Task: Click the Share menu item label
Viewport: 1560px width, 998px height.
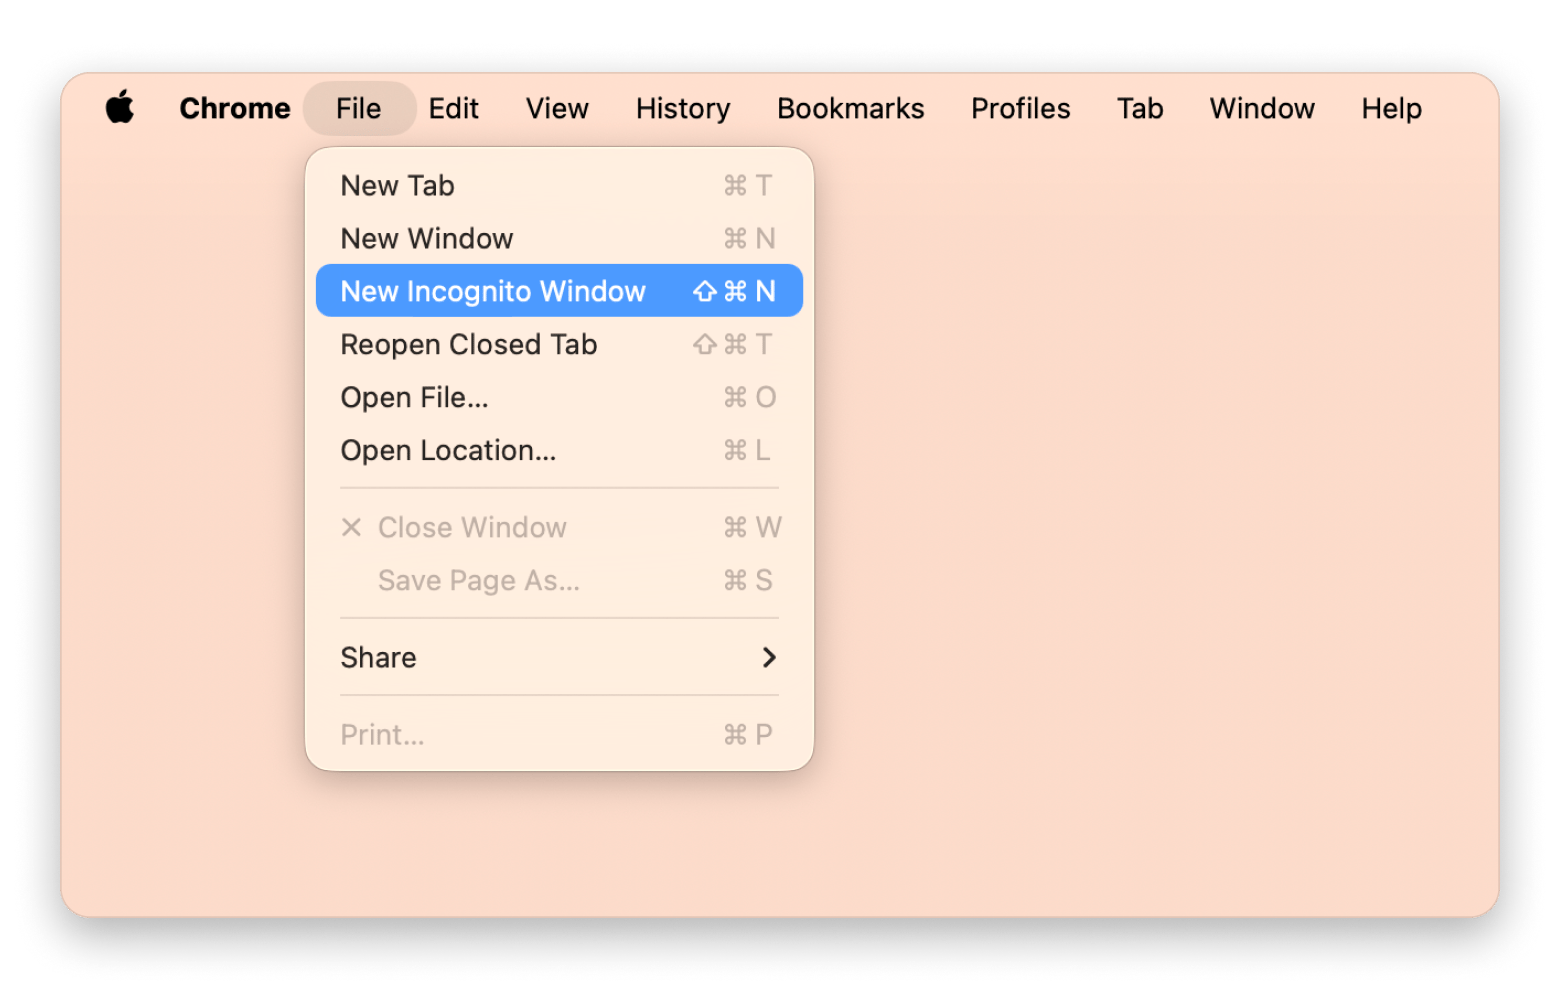Action: pyautogui.click(x=379, y=658)
